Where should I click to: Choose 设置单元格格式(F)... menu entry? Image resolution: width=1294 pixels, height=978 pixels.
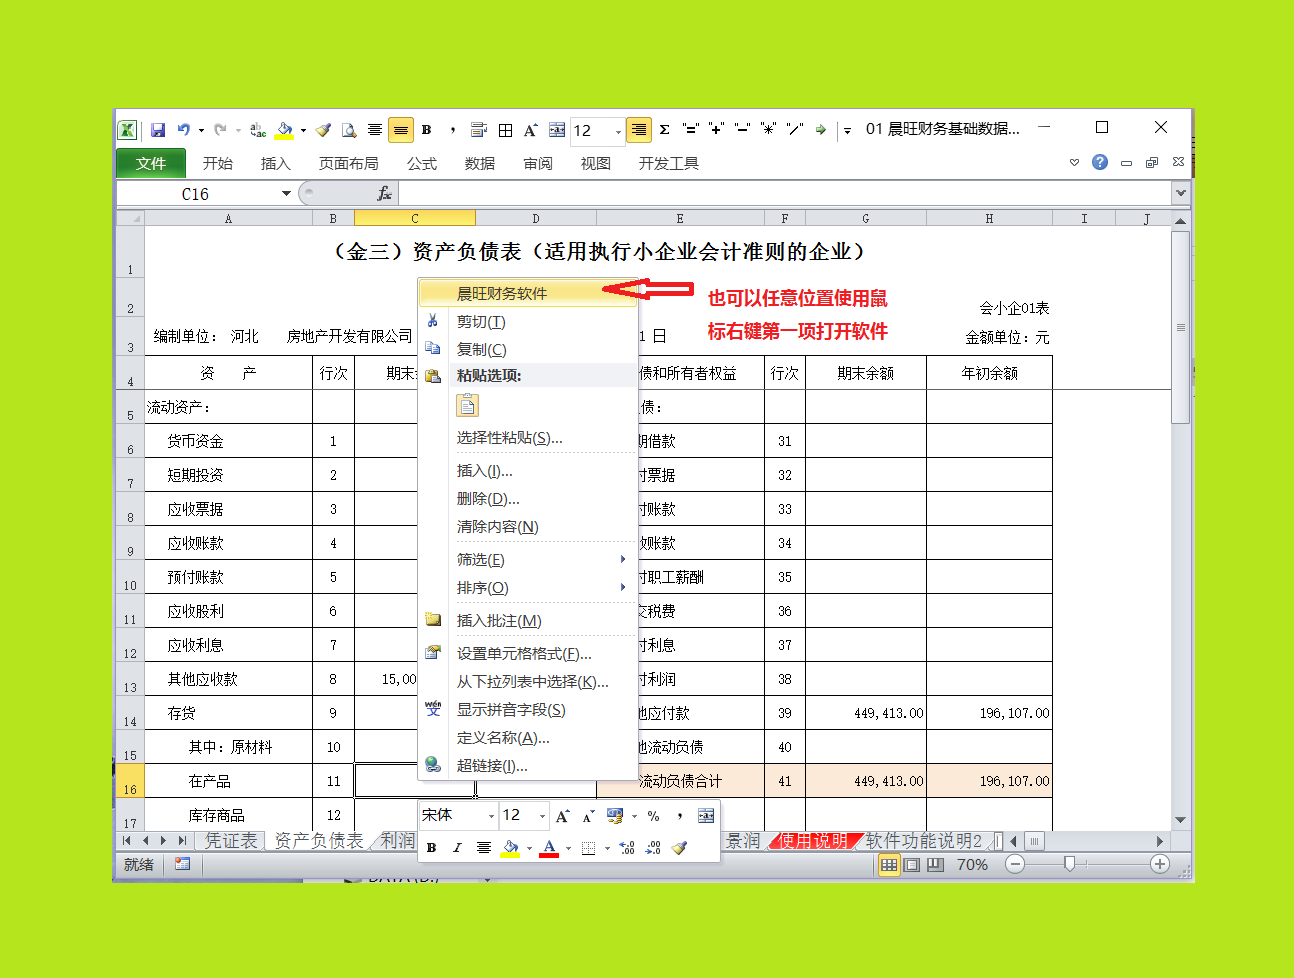point(524,654)
